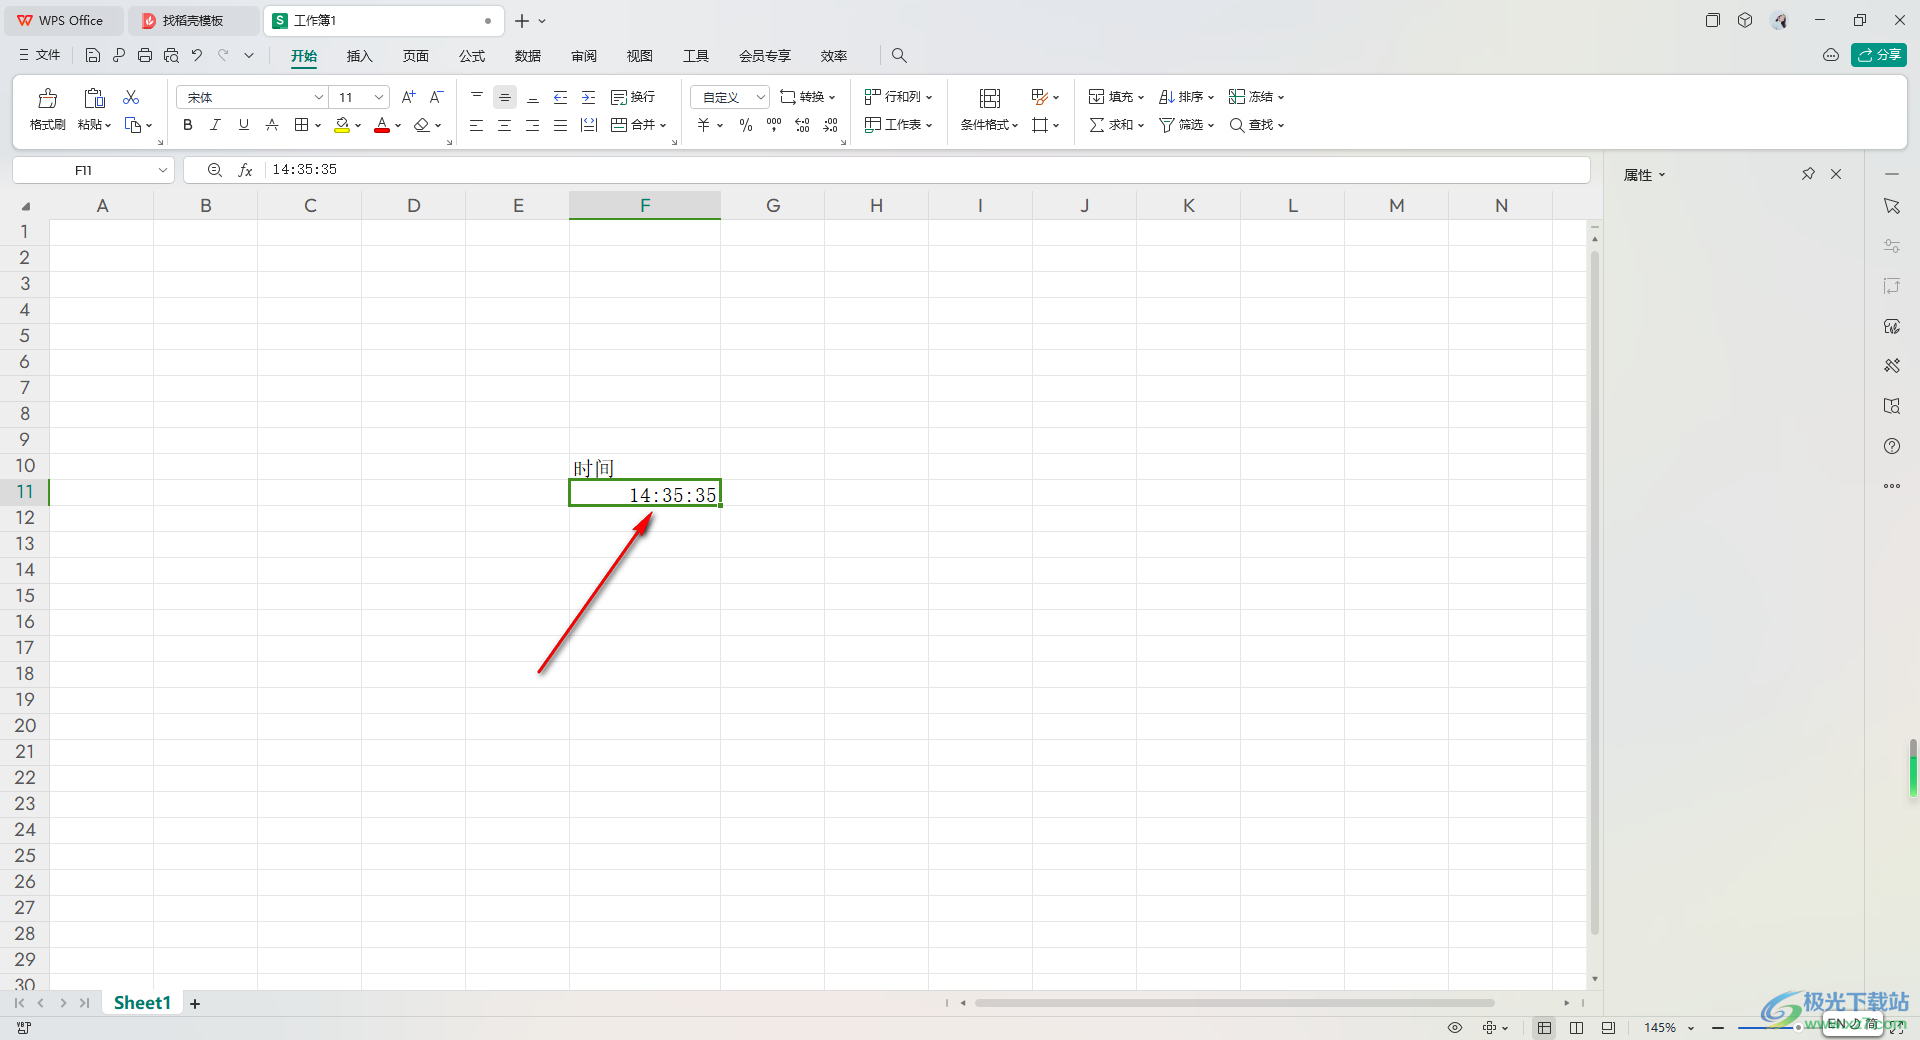Toggle italic formatting
The height and width of the screenshot is (1040, 1920).
pos(215,125)
